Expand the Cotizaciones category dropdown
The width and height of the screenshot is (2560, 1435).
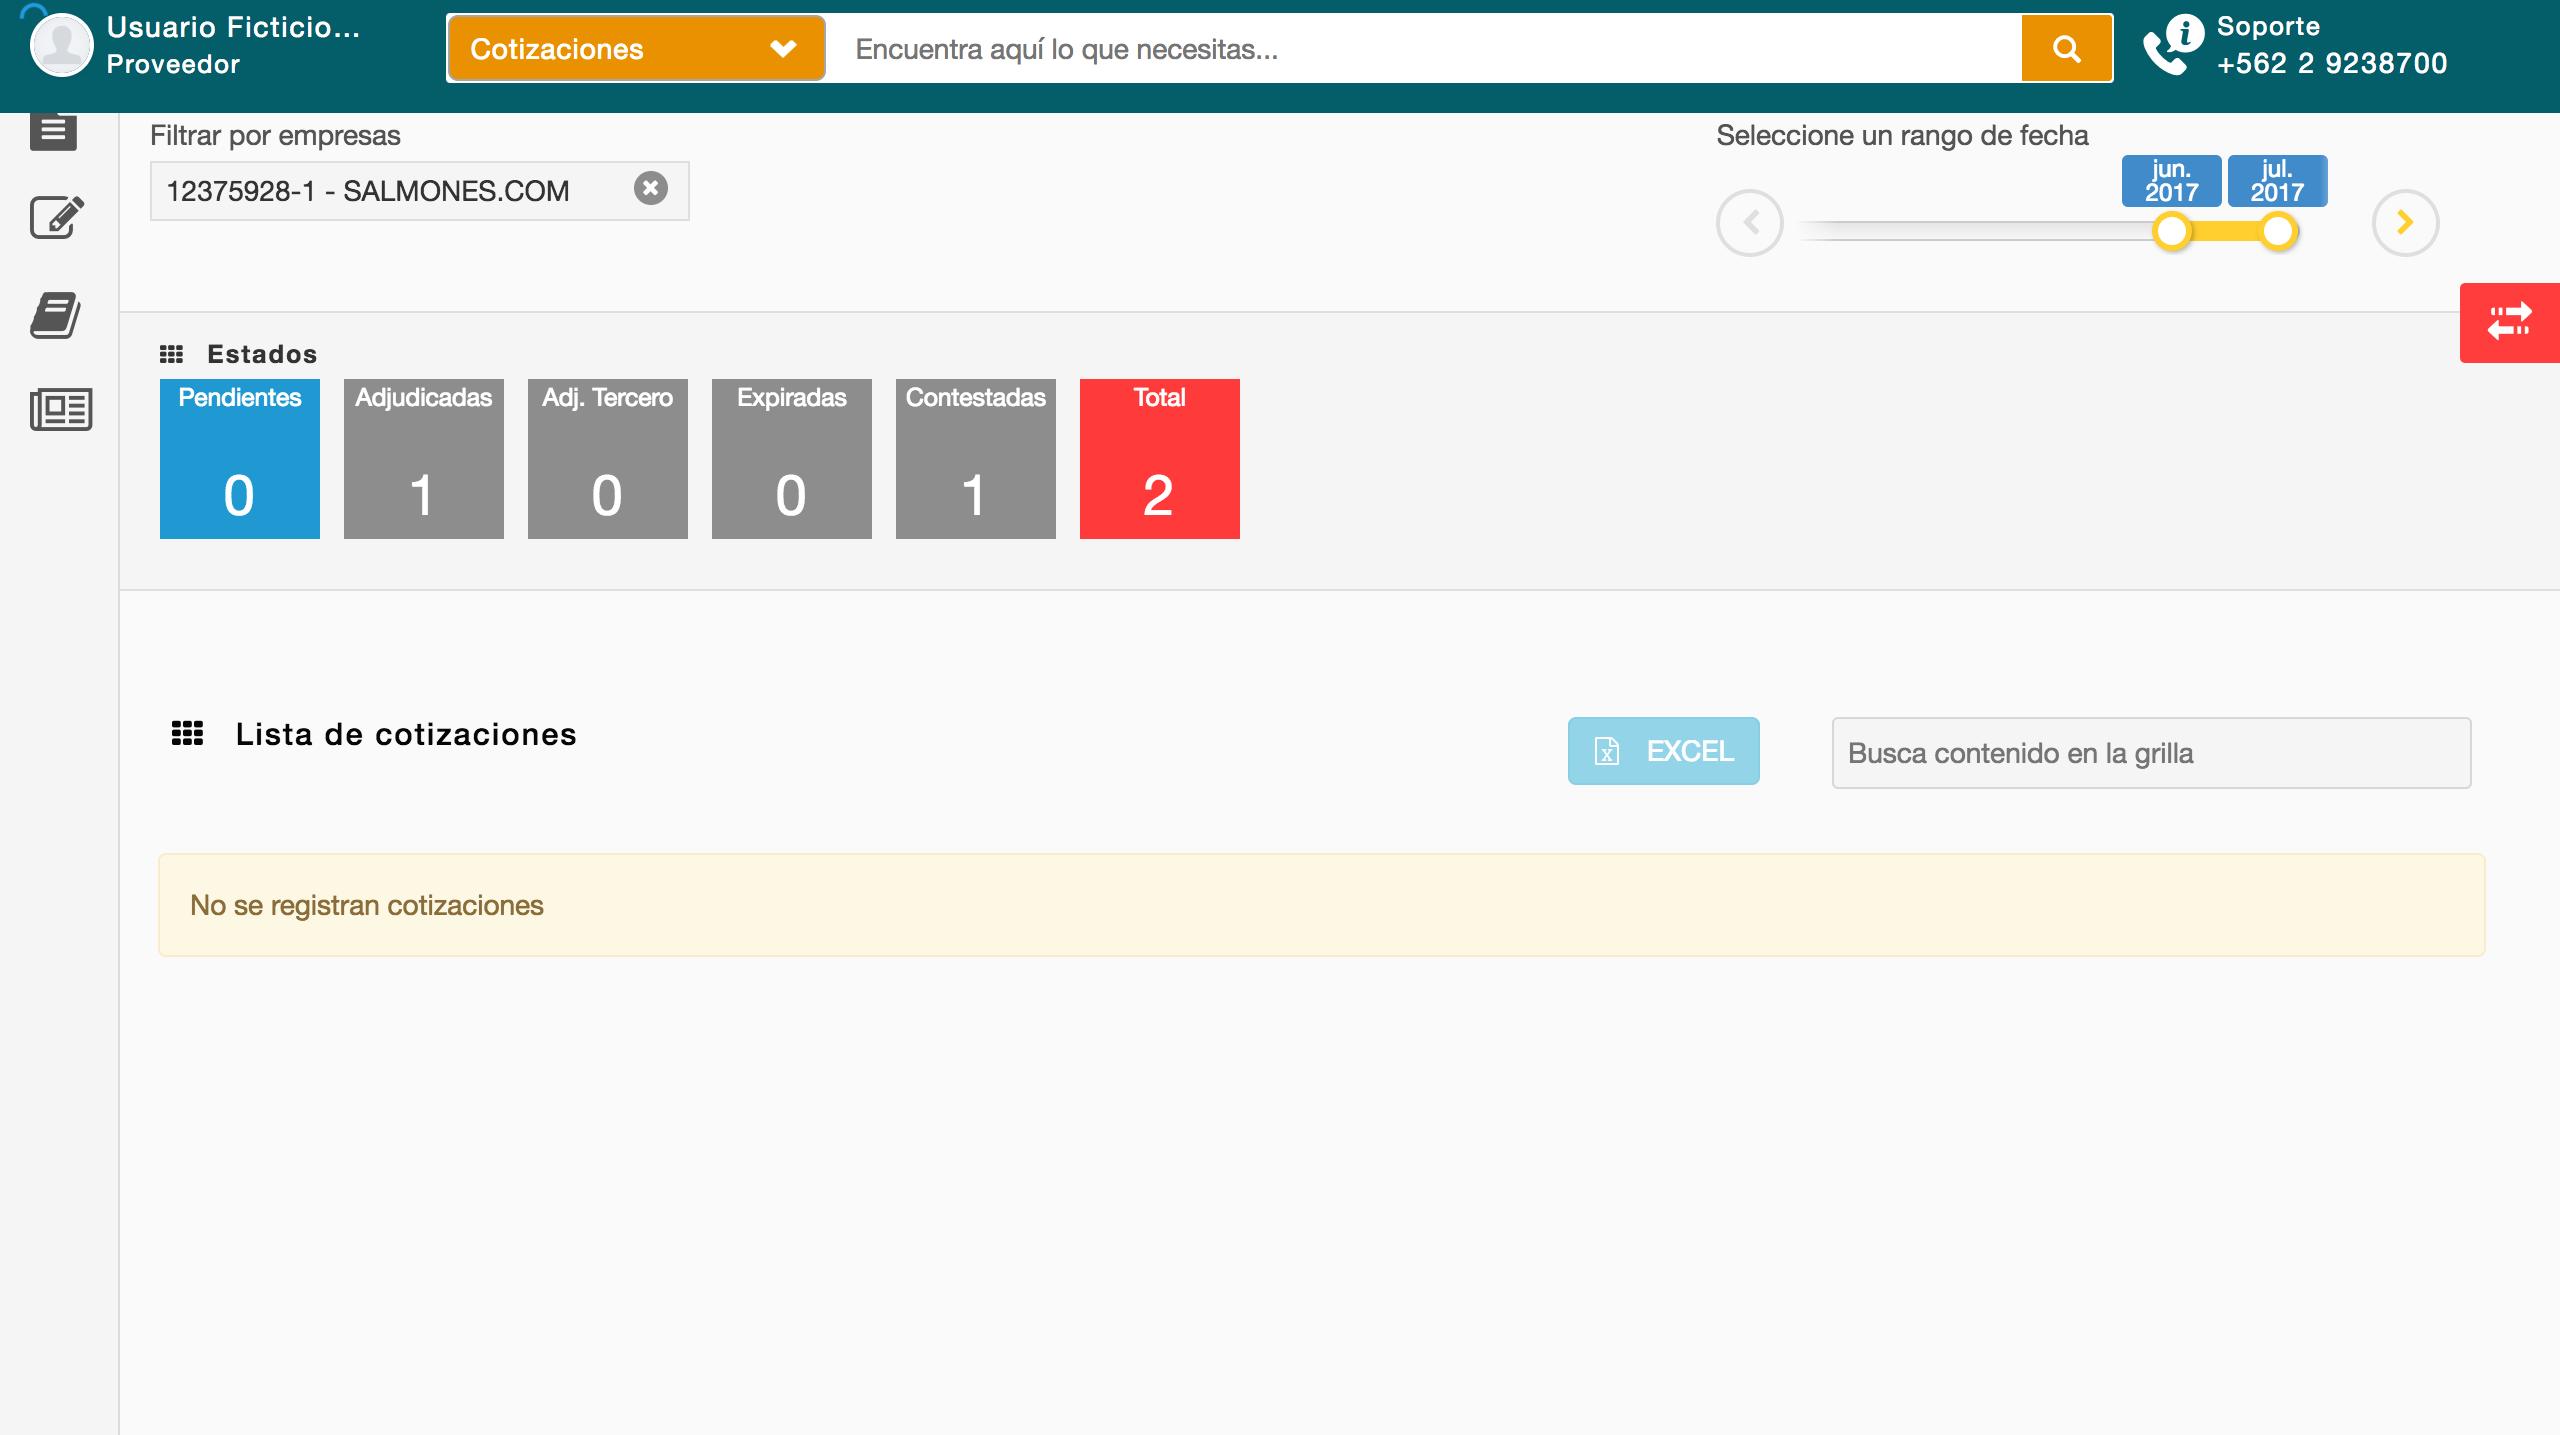tap(636, 48)
